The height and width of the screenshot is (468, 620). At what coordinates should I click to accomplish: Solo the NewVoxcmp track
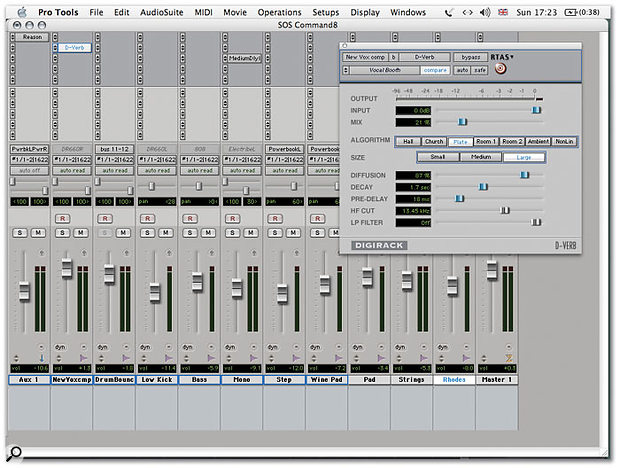(62, 233)
